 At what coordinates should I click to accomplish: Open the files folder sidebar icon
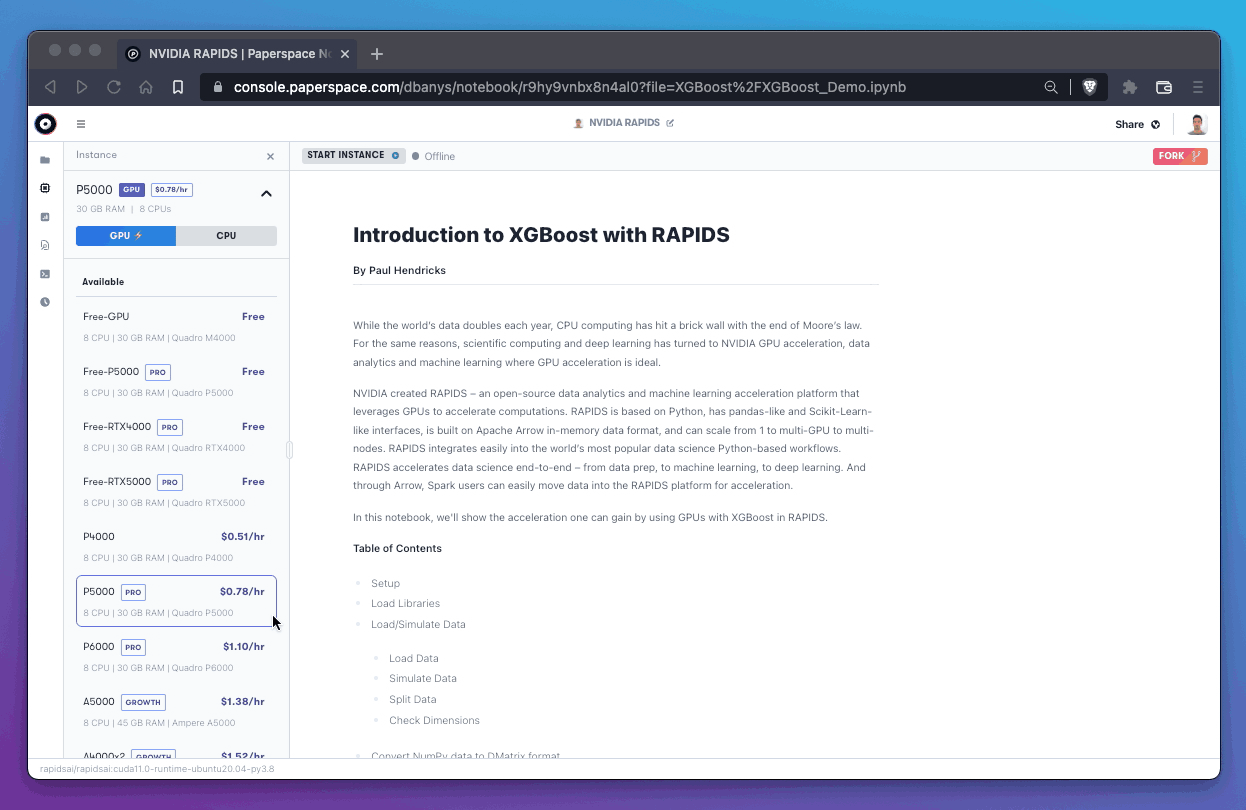[45, 160]
